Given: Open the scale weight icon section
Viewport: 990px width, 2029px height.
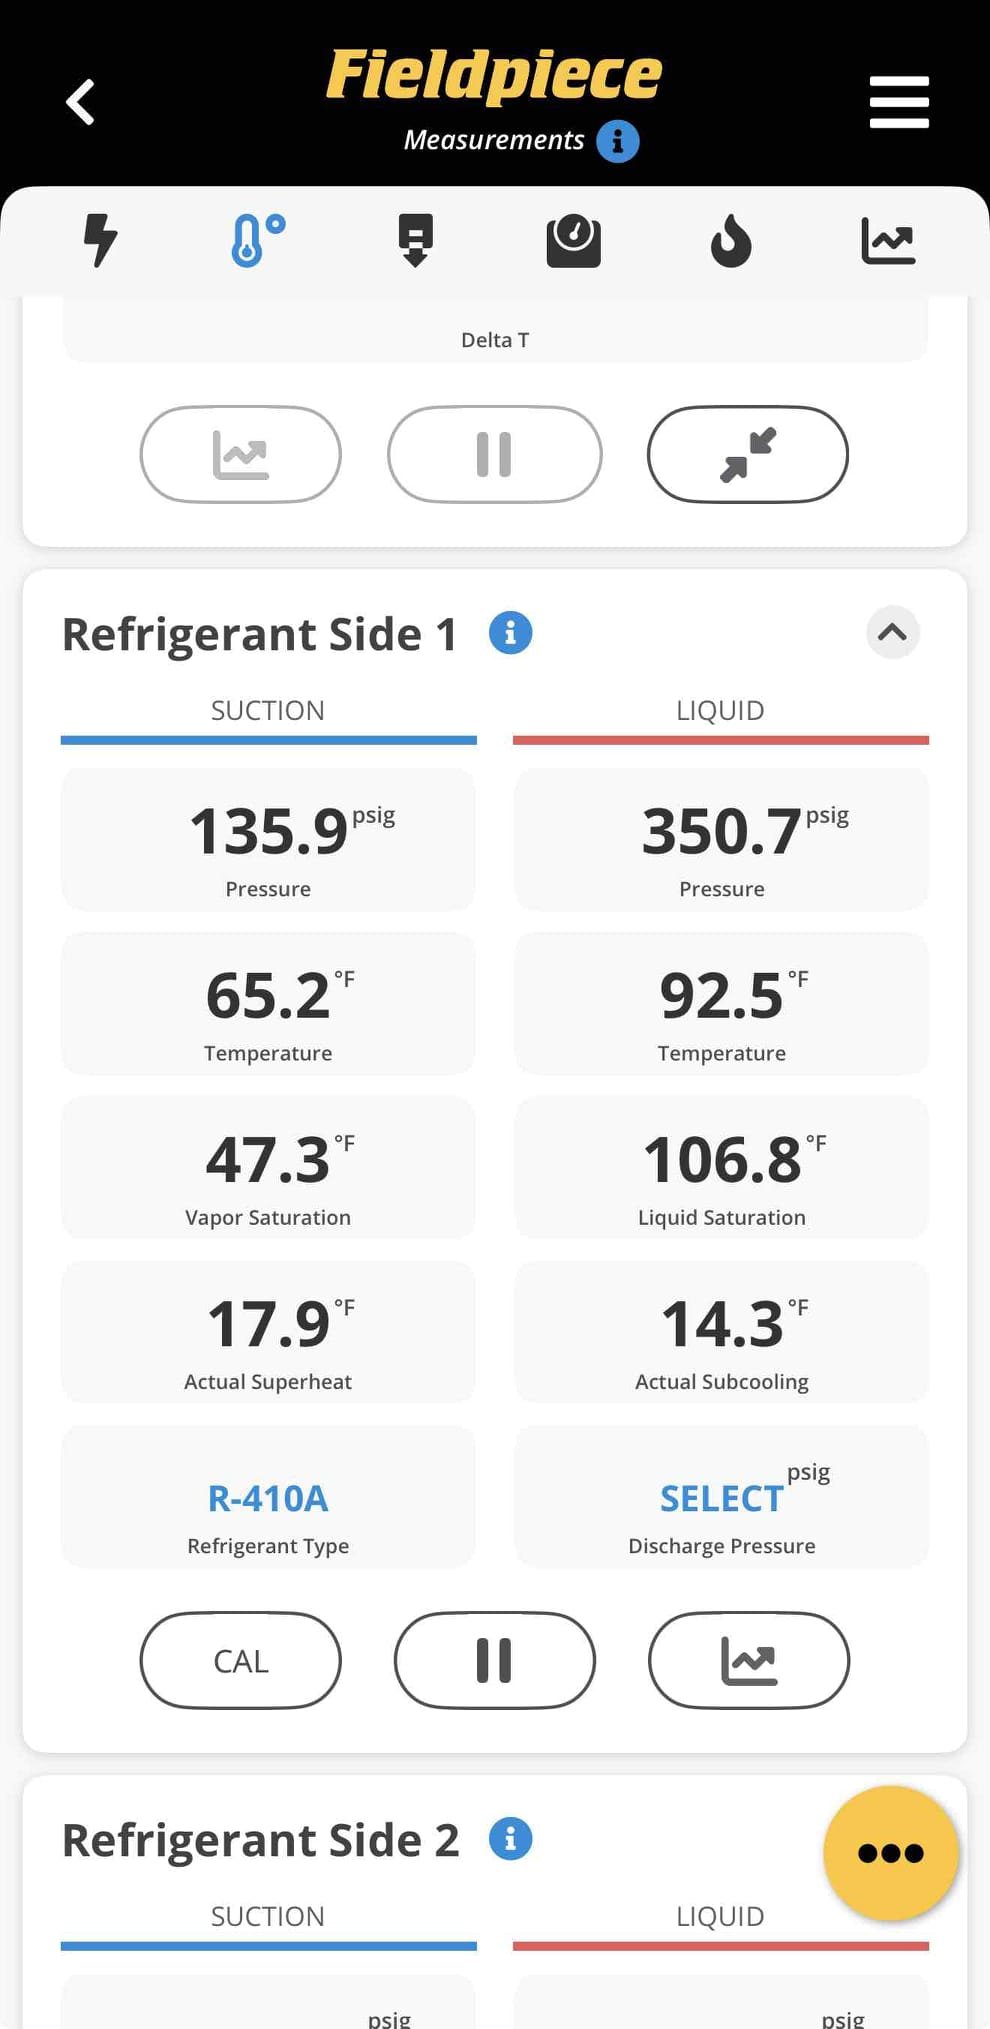Looking at the screenshot, I should (573, 241).
